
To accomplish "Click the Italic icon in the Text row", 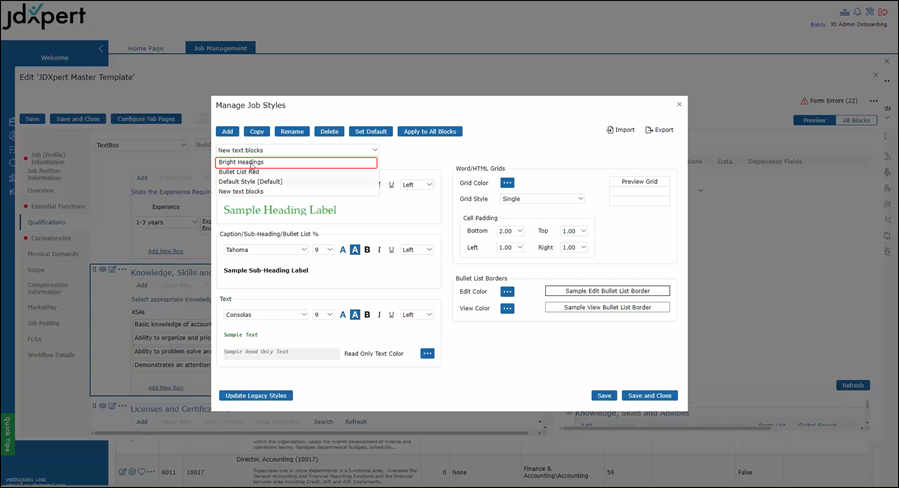I will pyautogui.click(x=379, y=314).
